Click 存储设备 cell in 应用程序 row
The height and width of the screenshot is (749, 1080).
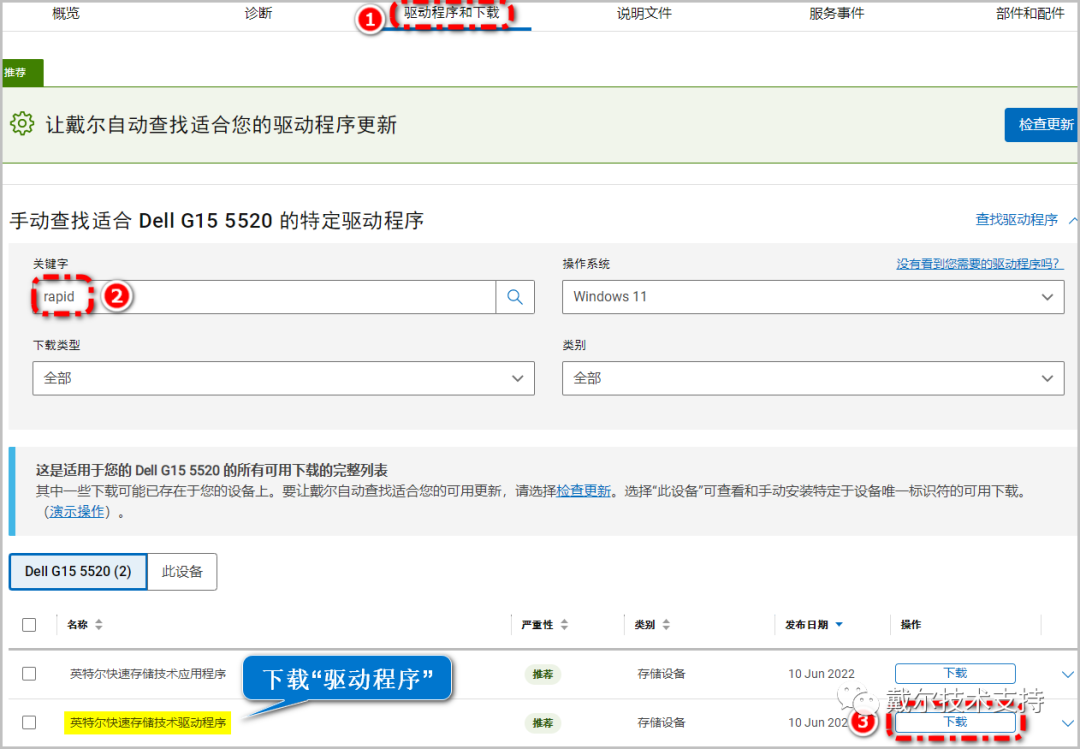(x=661, y=674)
